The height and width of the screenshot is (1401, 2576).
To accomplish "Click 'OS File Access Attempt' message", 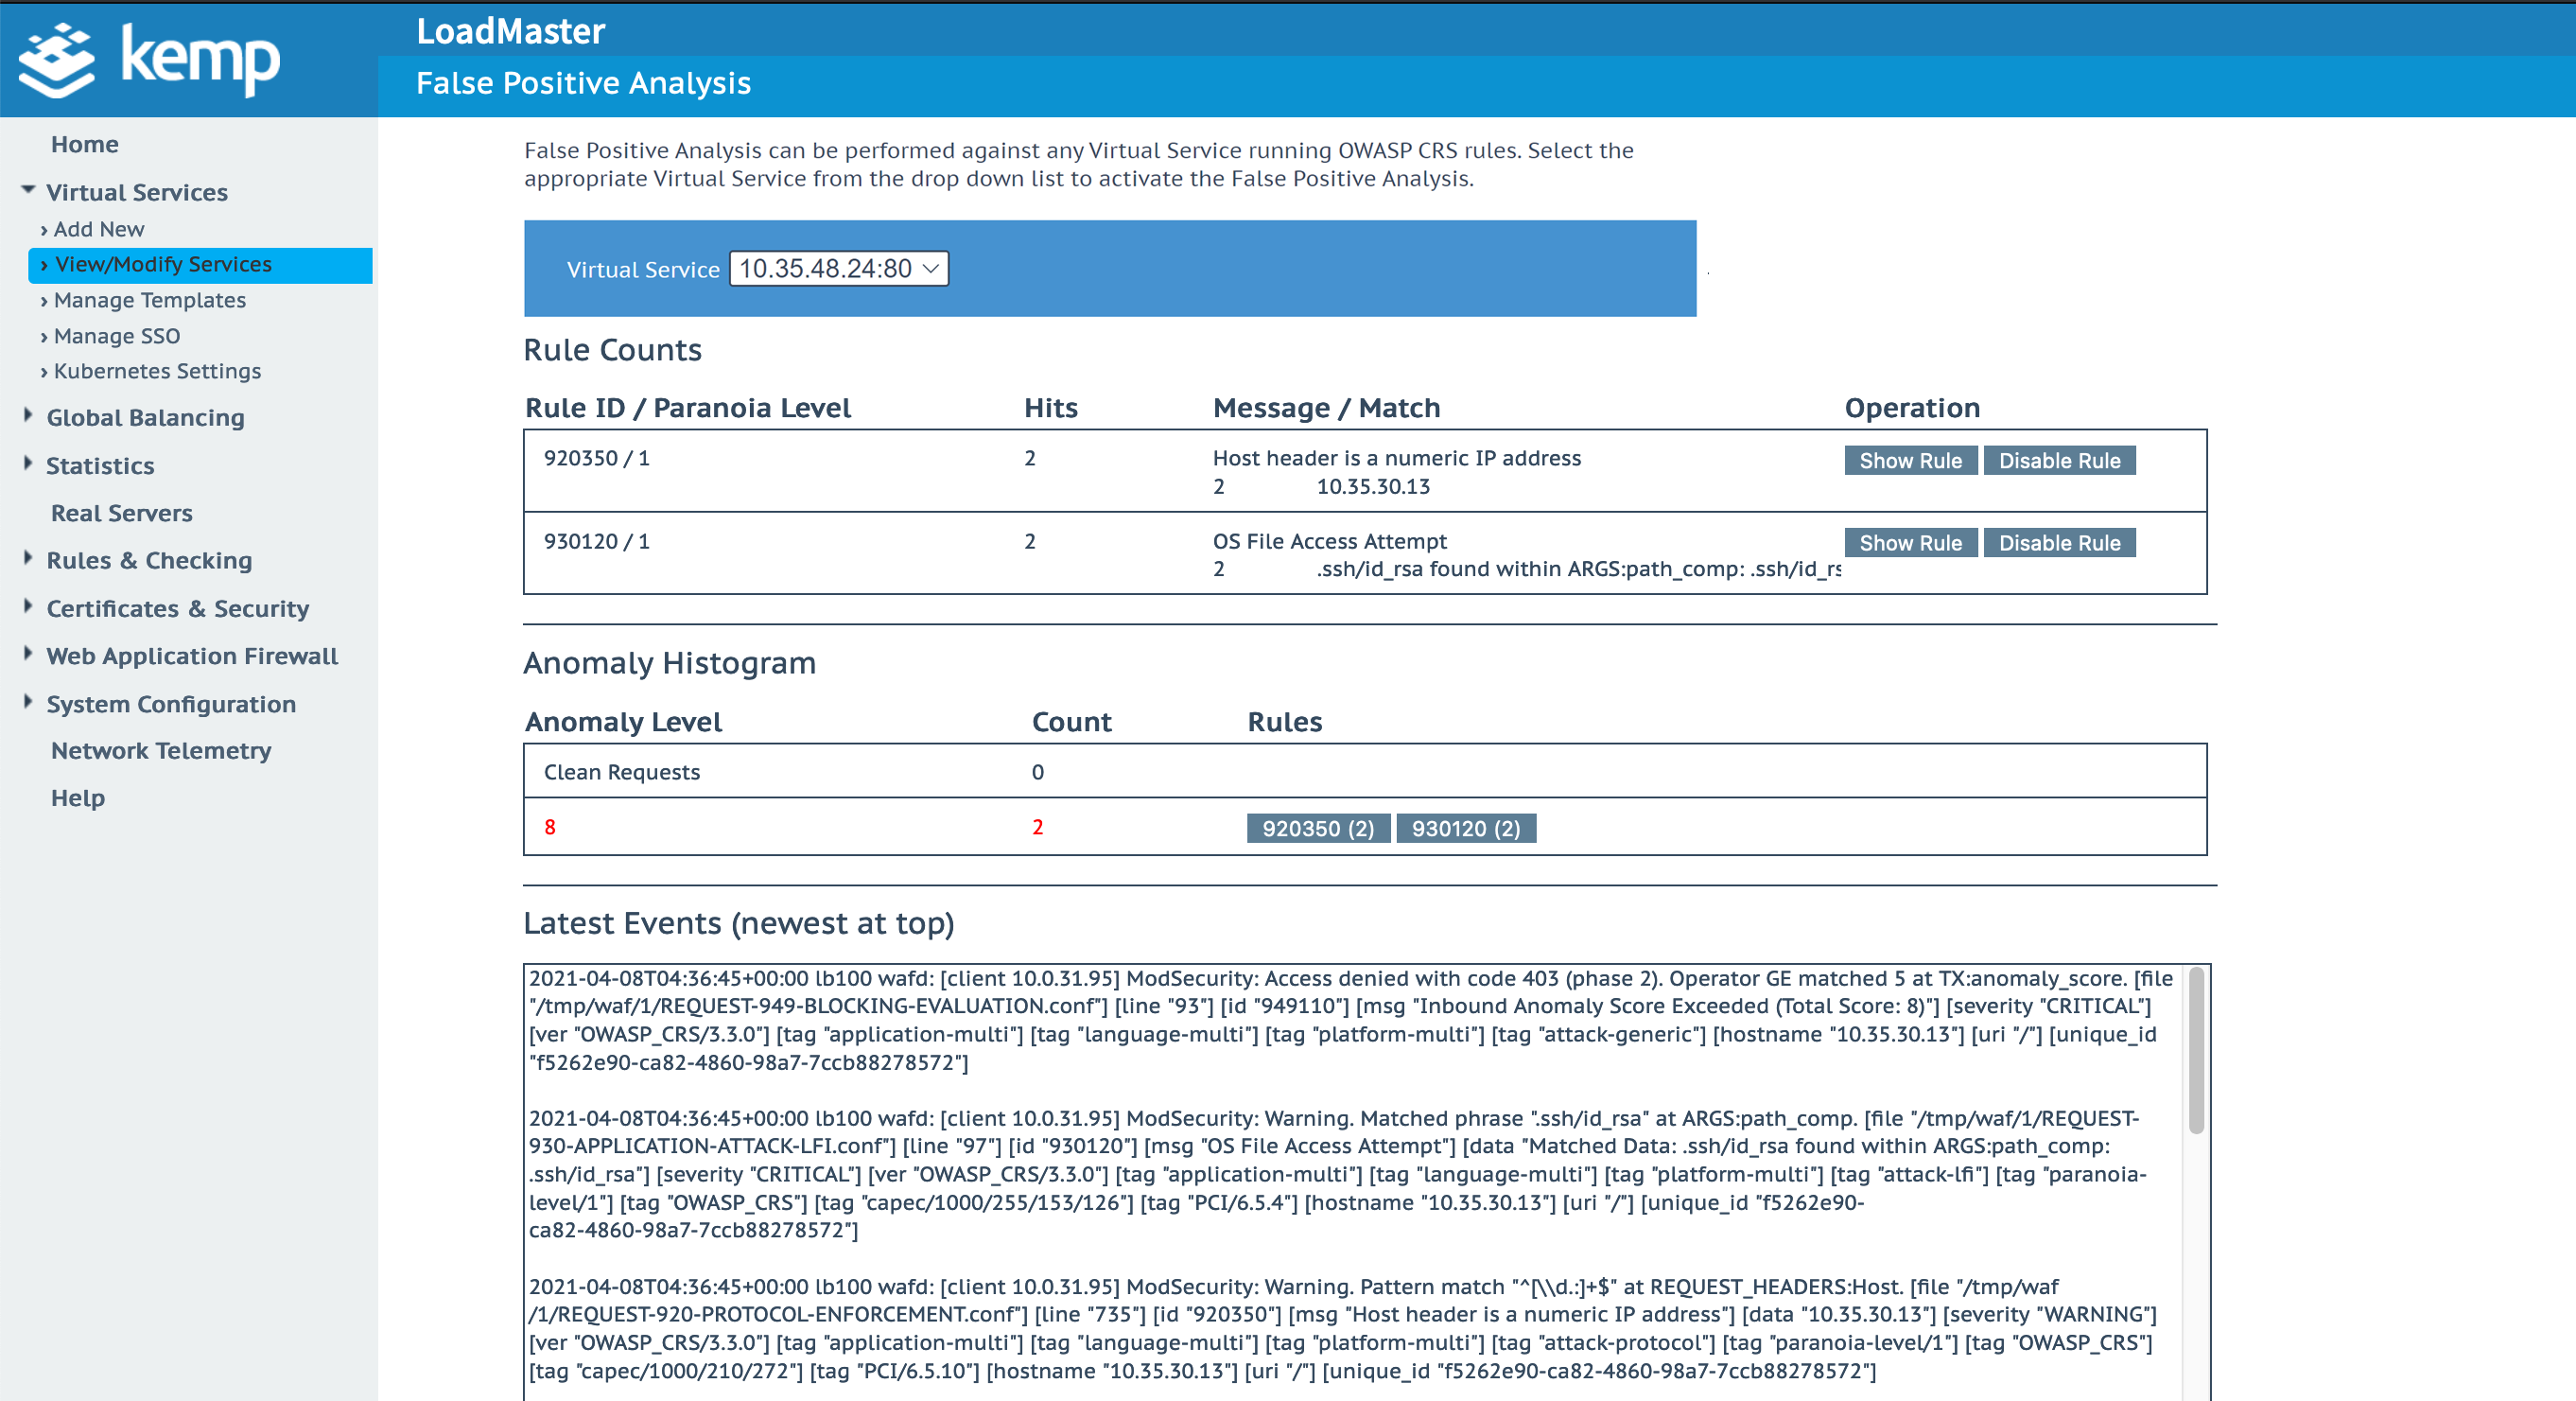I will pyautogui.click(x=1329, y=541).
